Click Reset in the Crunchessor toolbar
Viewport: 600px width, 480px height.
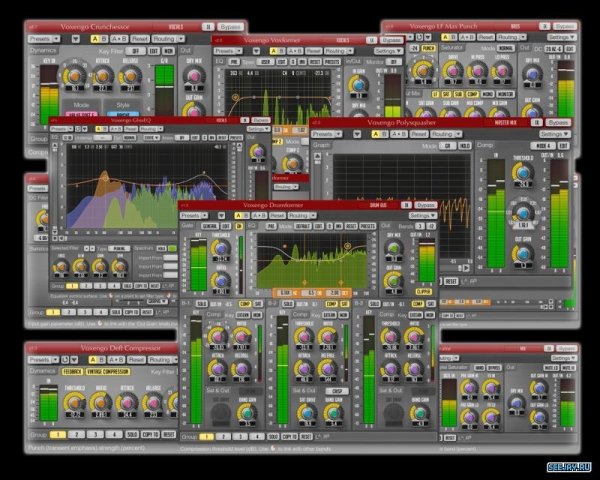(140, 39)
